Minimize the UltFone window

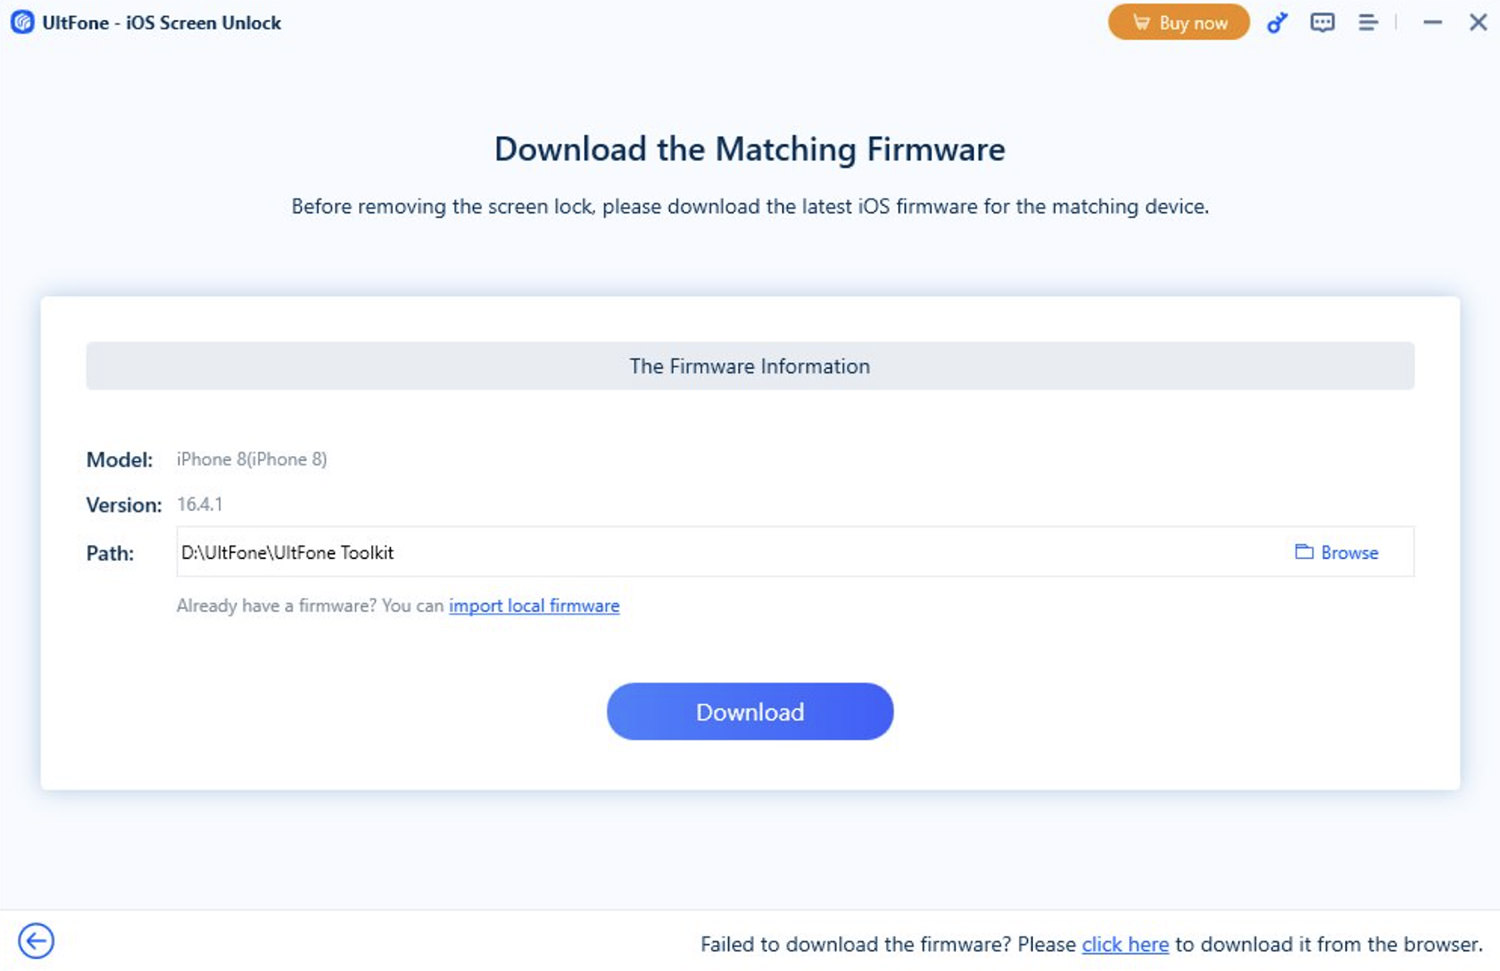point(1432,22)
